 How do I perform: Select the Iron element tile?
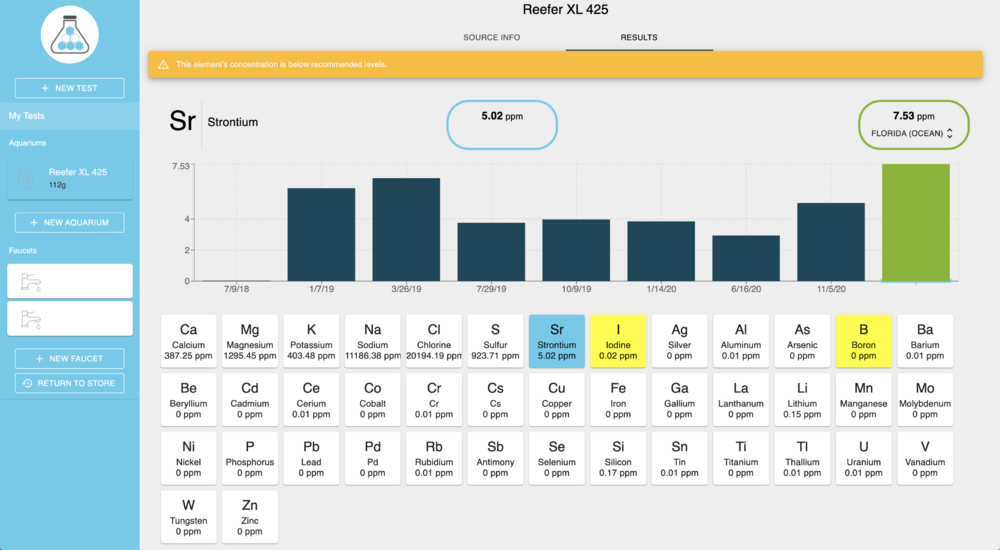[618, 399]
